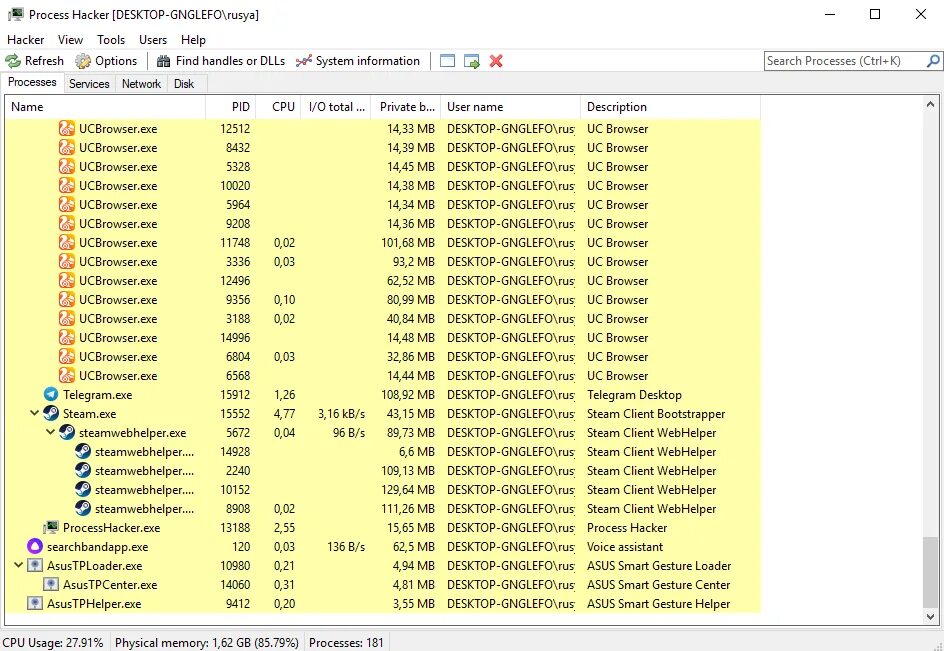
Task: Click the red X terminate icon
Action: point(495,61)
